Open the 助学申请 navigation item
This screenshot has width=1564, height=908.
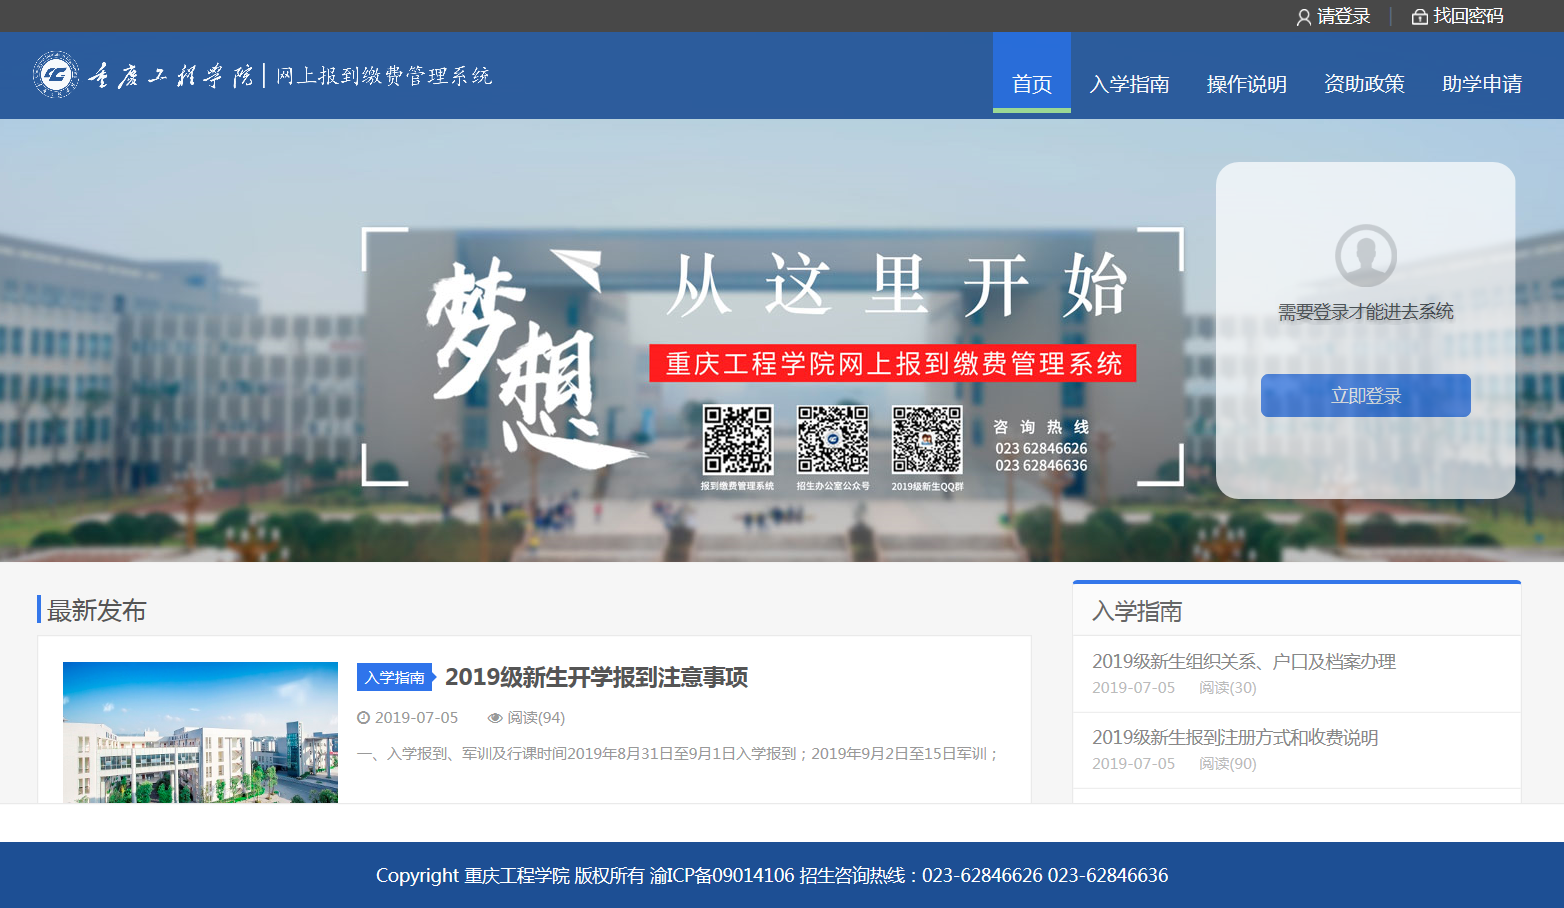pyautogui.click(x=1481, y=84)
